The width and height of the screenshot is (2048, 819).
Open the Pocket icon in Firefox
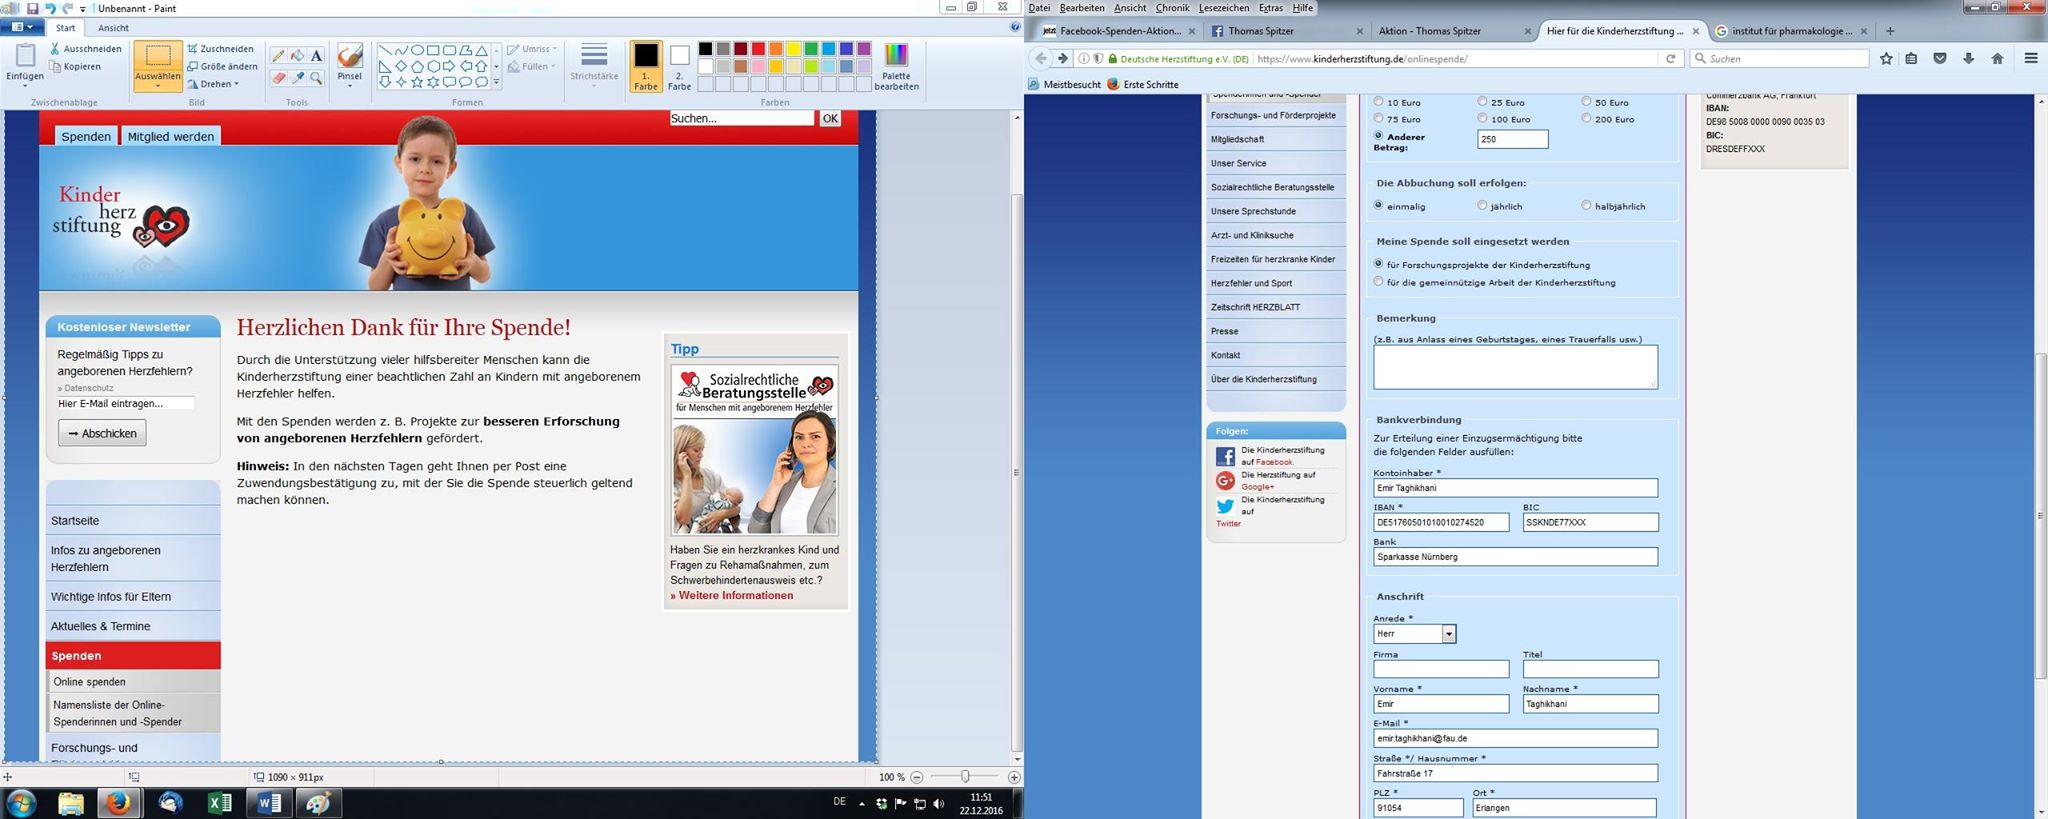[x=1940, y=59]
